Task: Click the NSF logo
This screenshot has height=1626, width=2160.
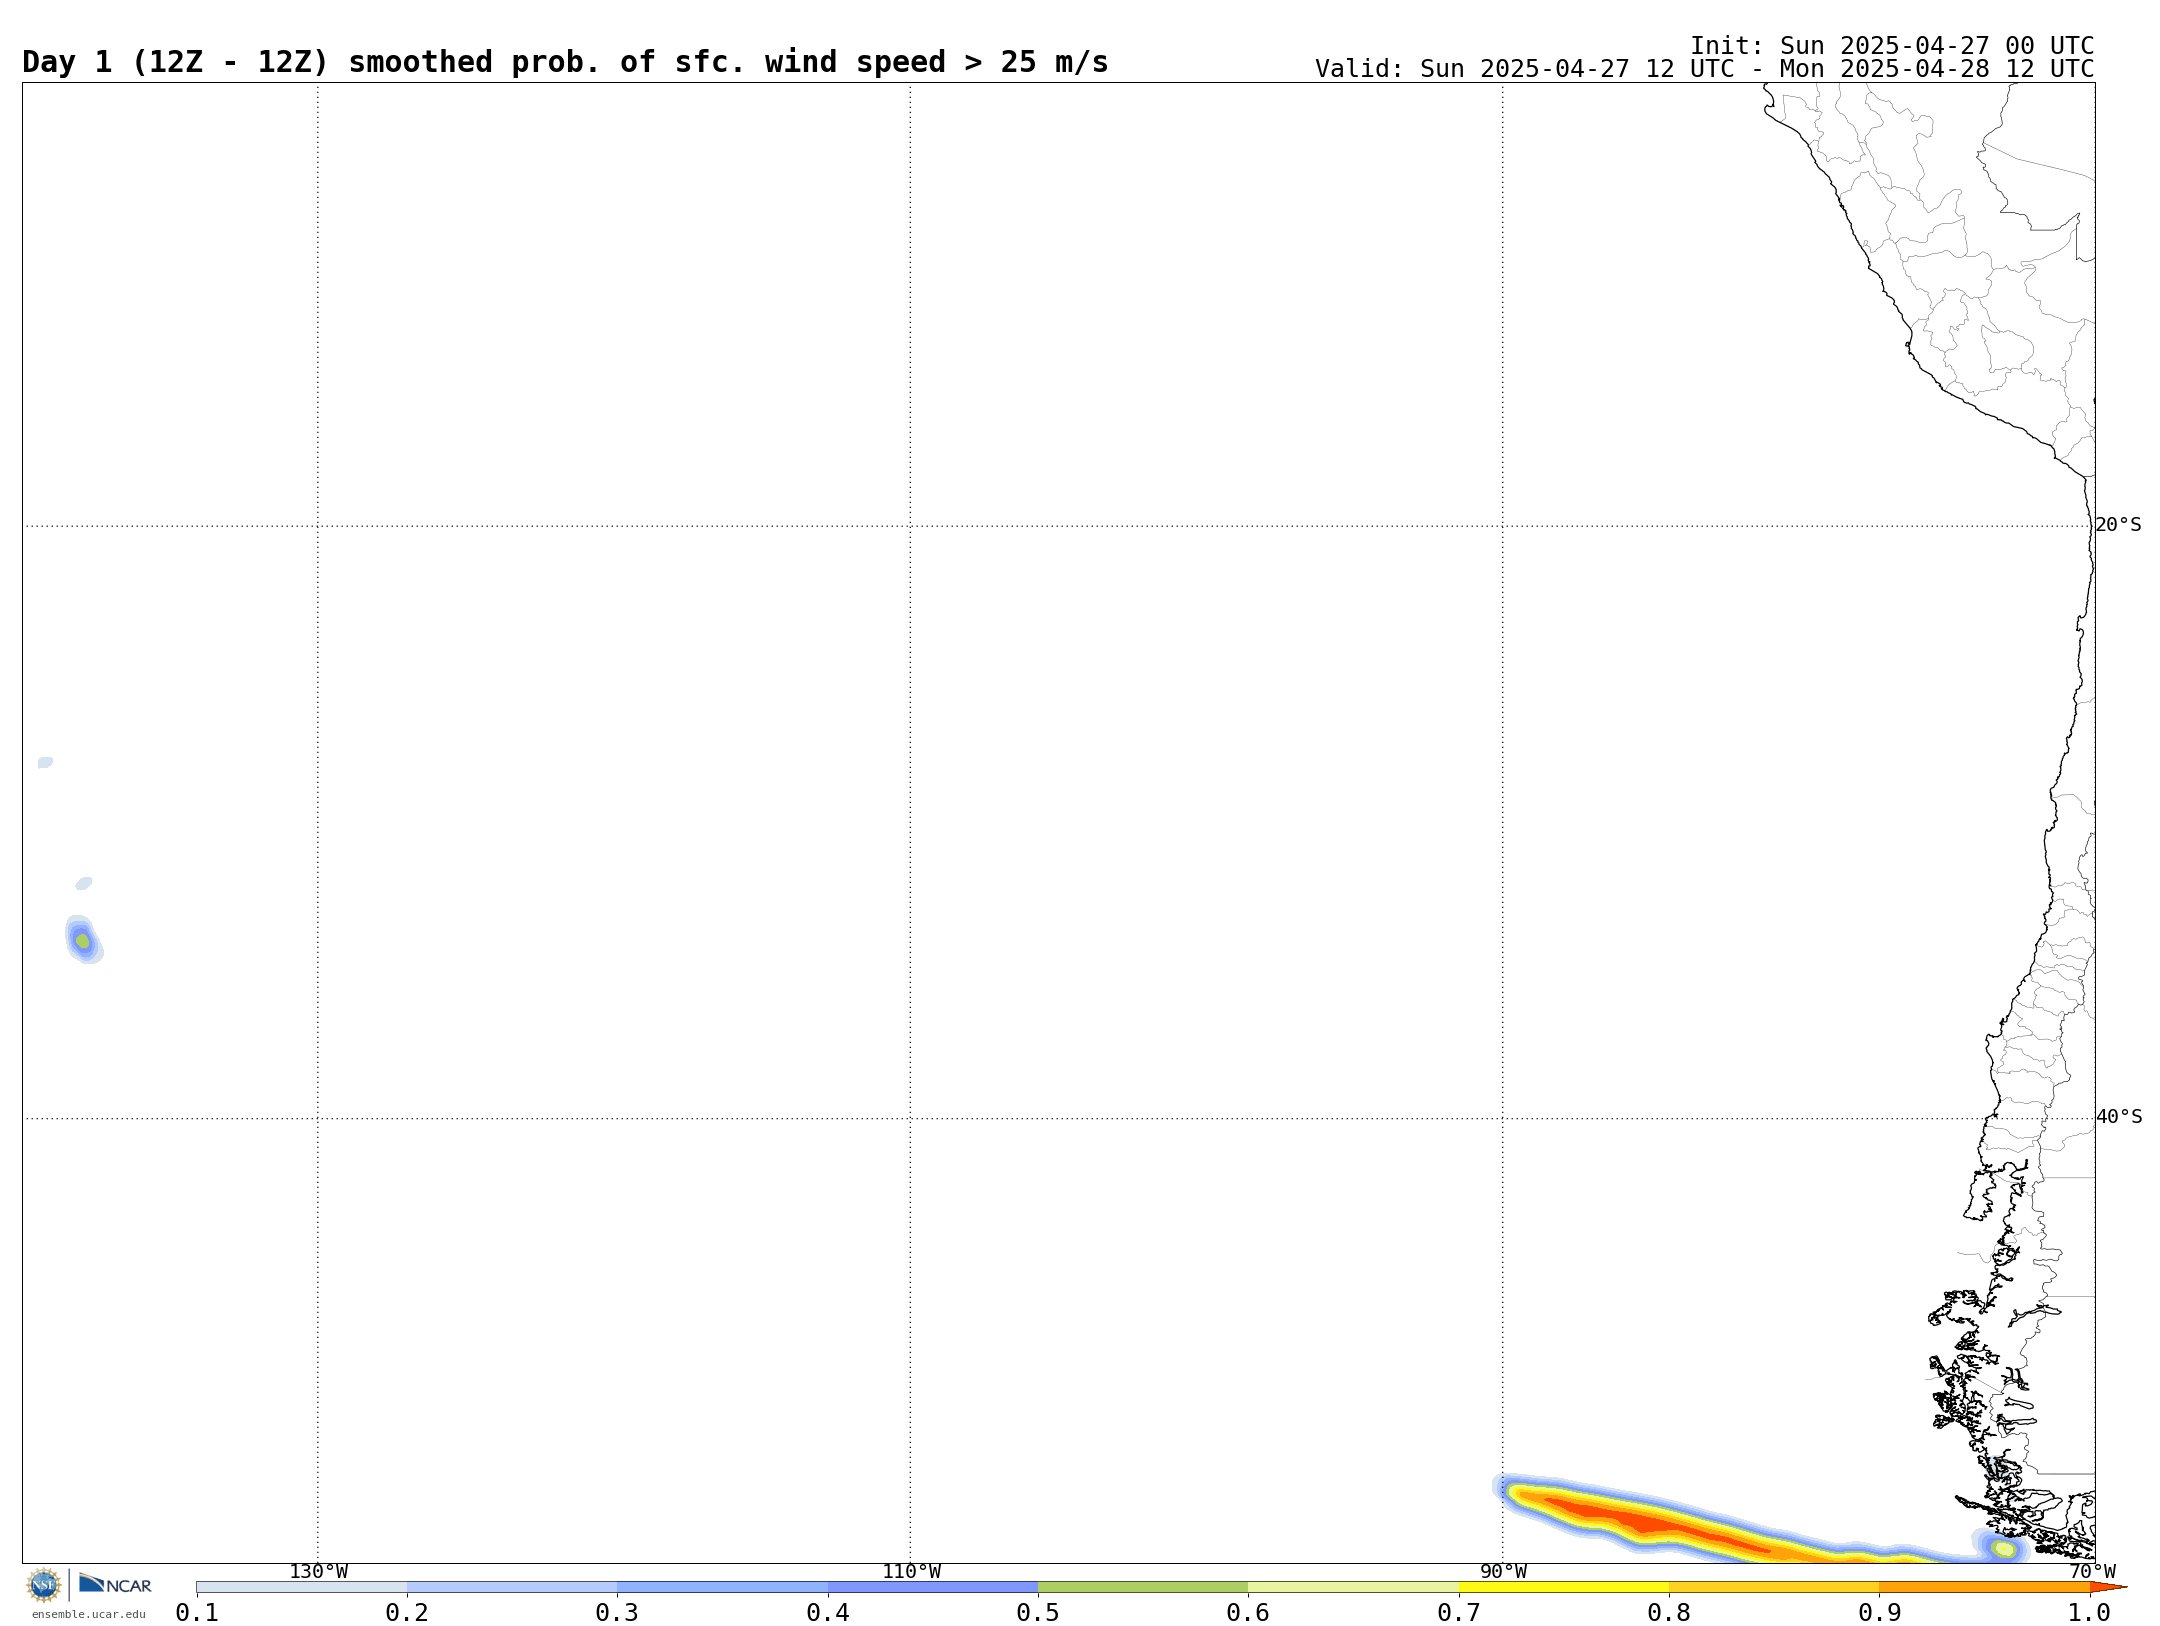Action: 44,1585
